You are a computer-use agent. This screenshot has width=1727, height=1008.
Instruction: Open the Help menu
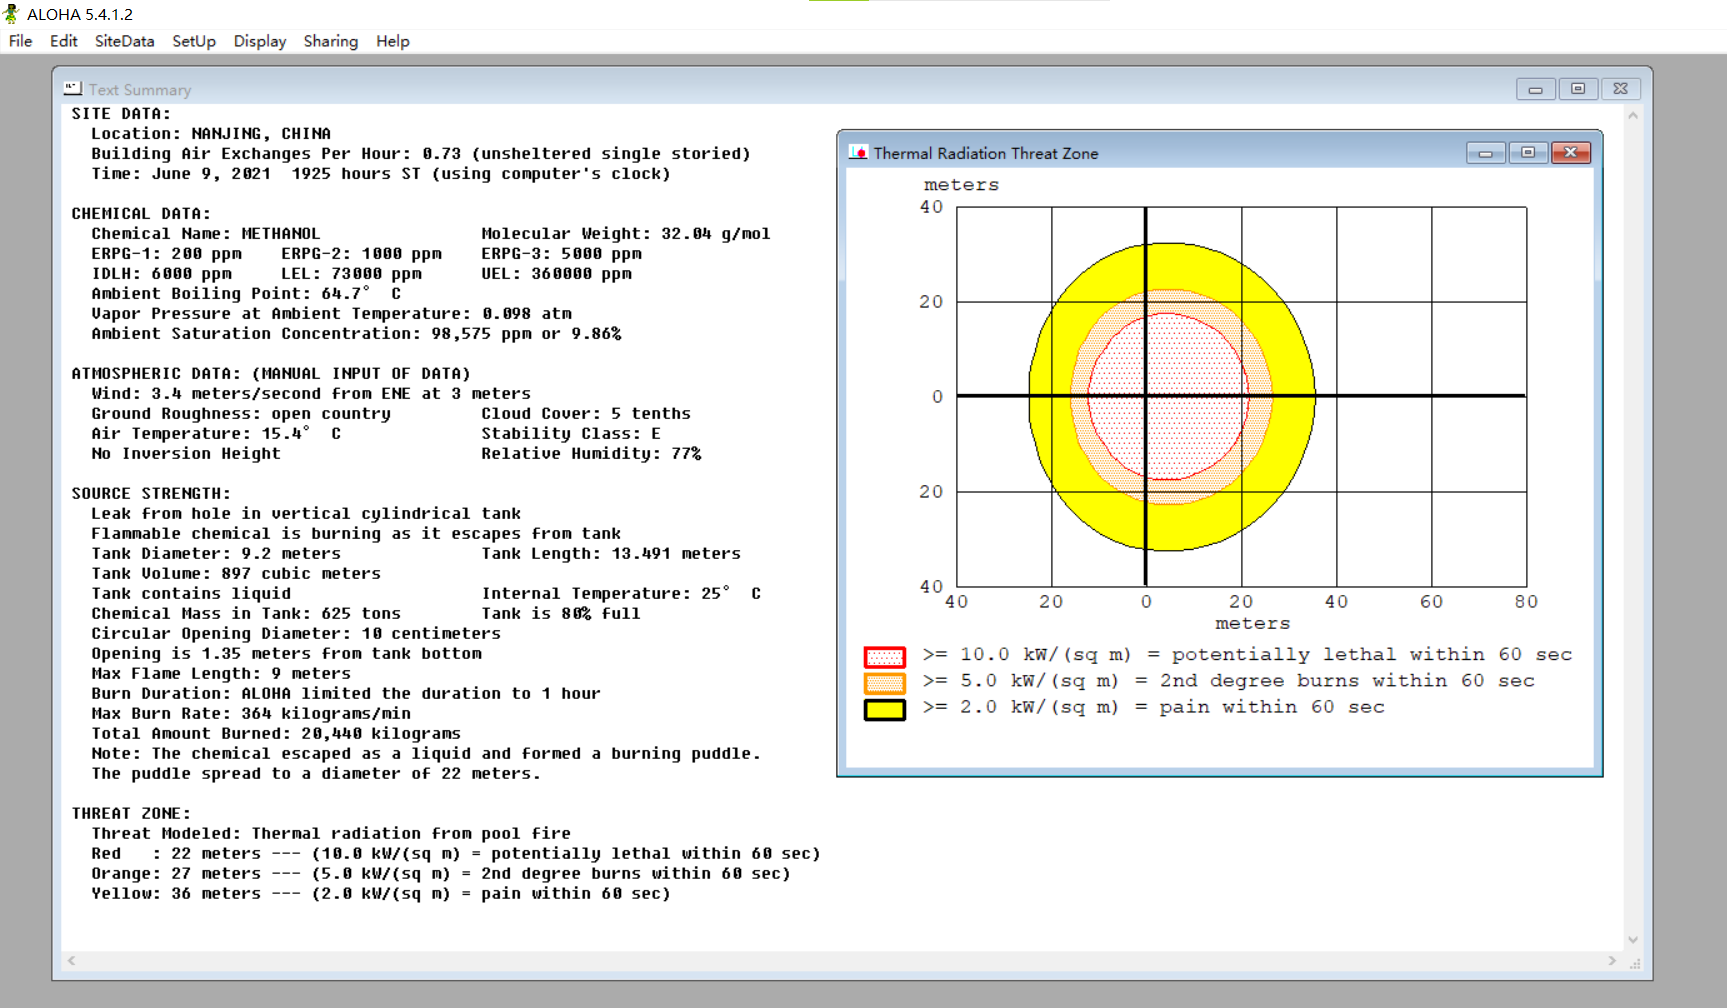(393, 41)
